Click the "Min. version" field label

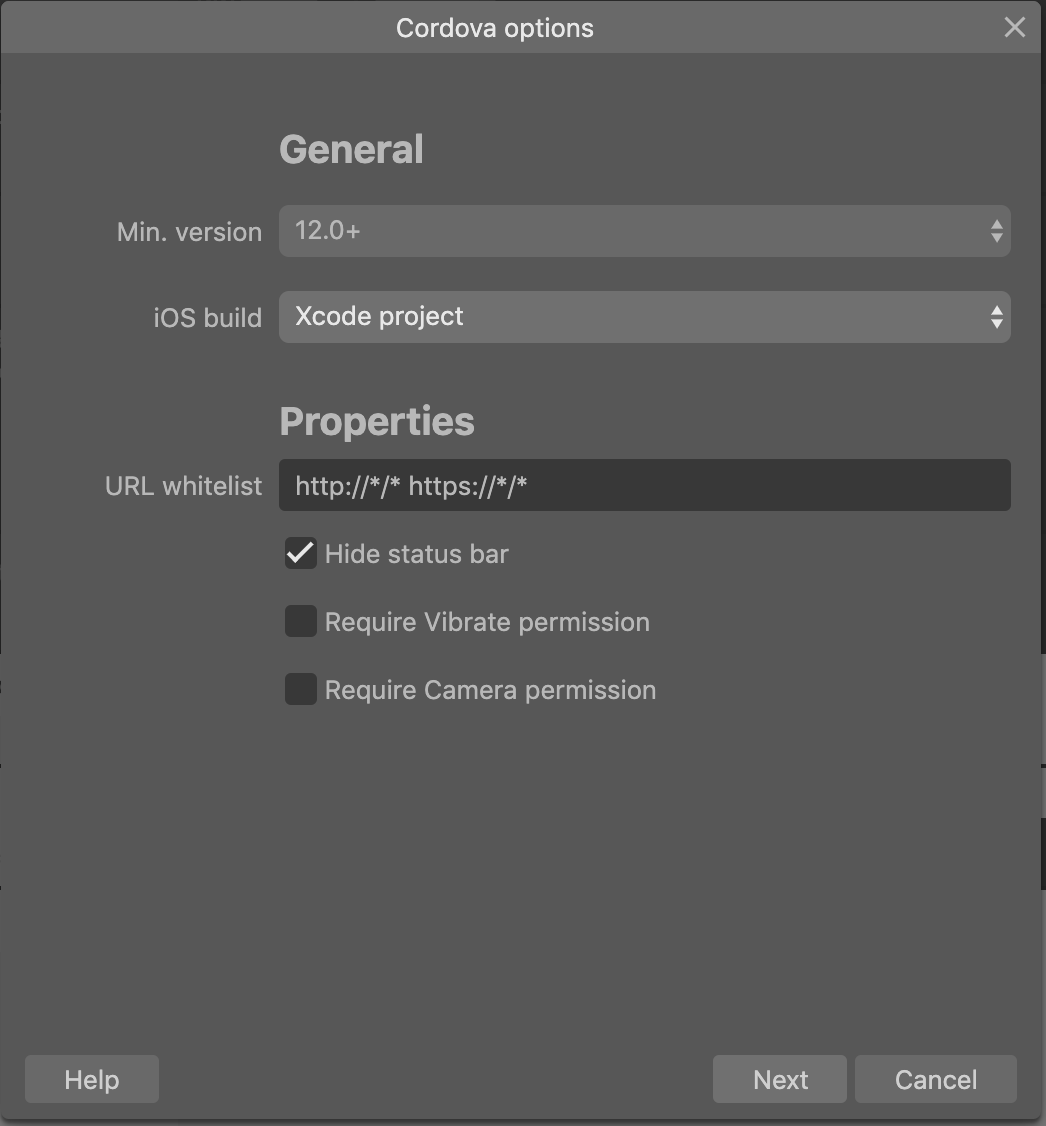[189, 232]
